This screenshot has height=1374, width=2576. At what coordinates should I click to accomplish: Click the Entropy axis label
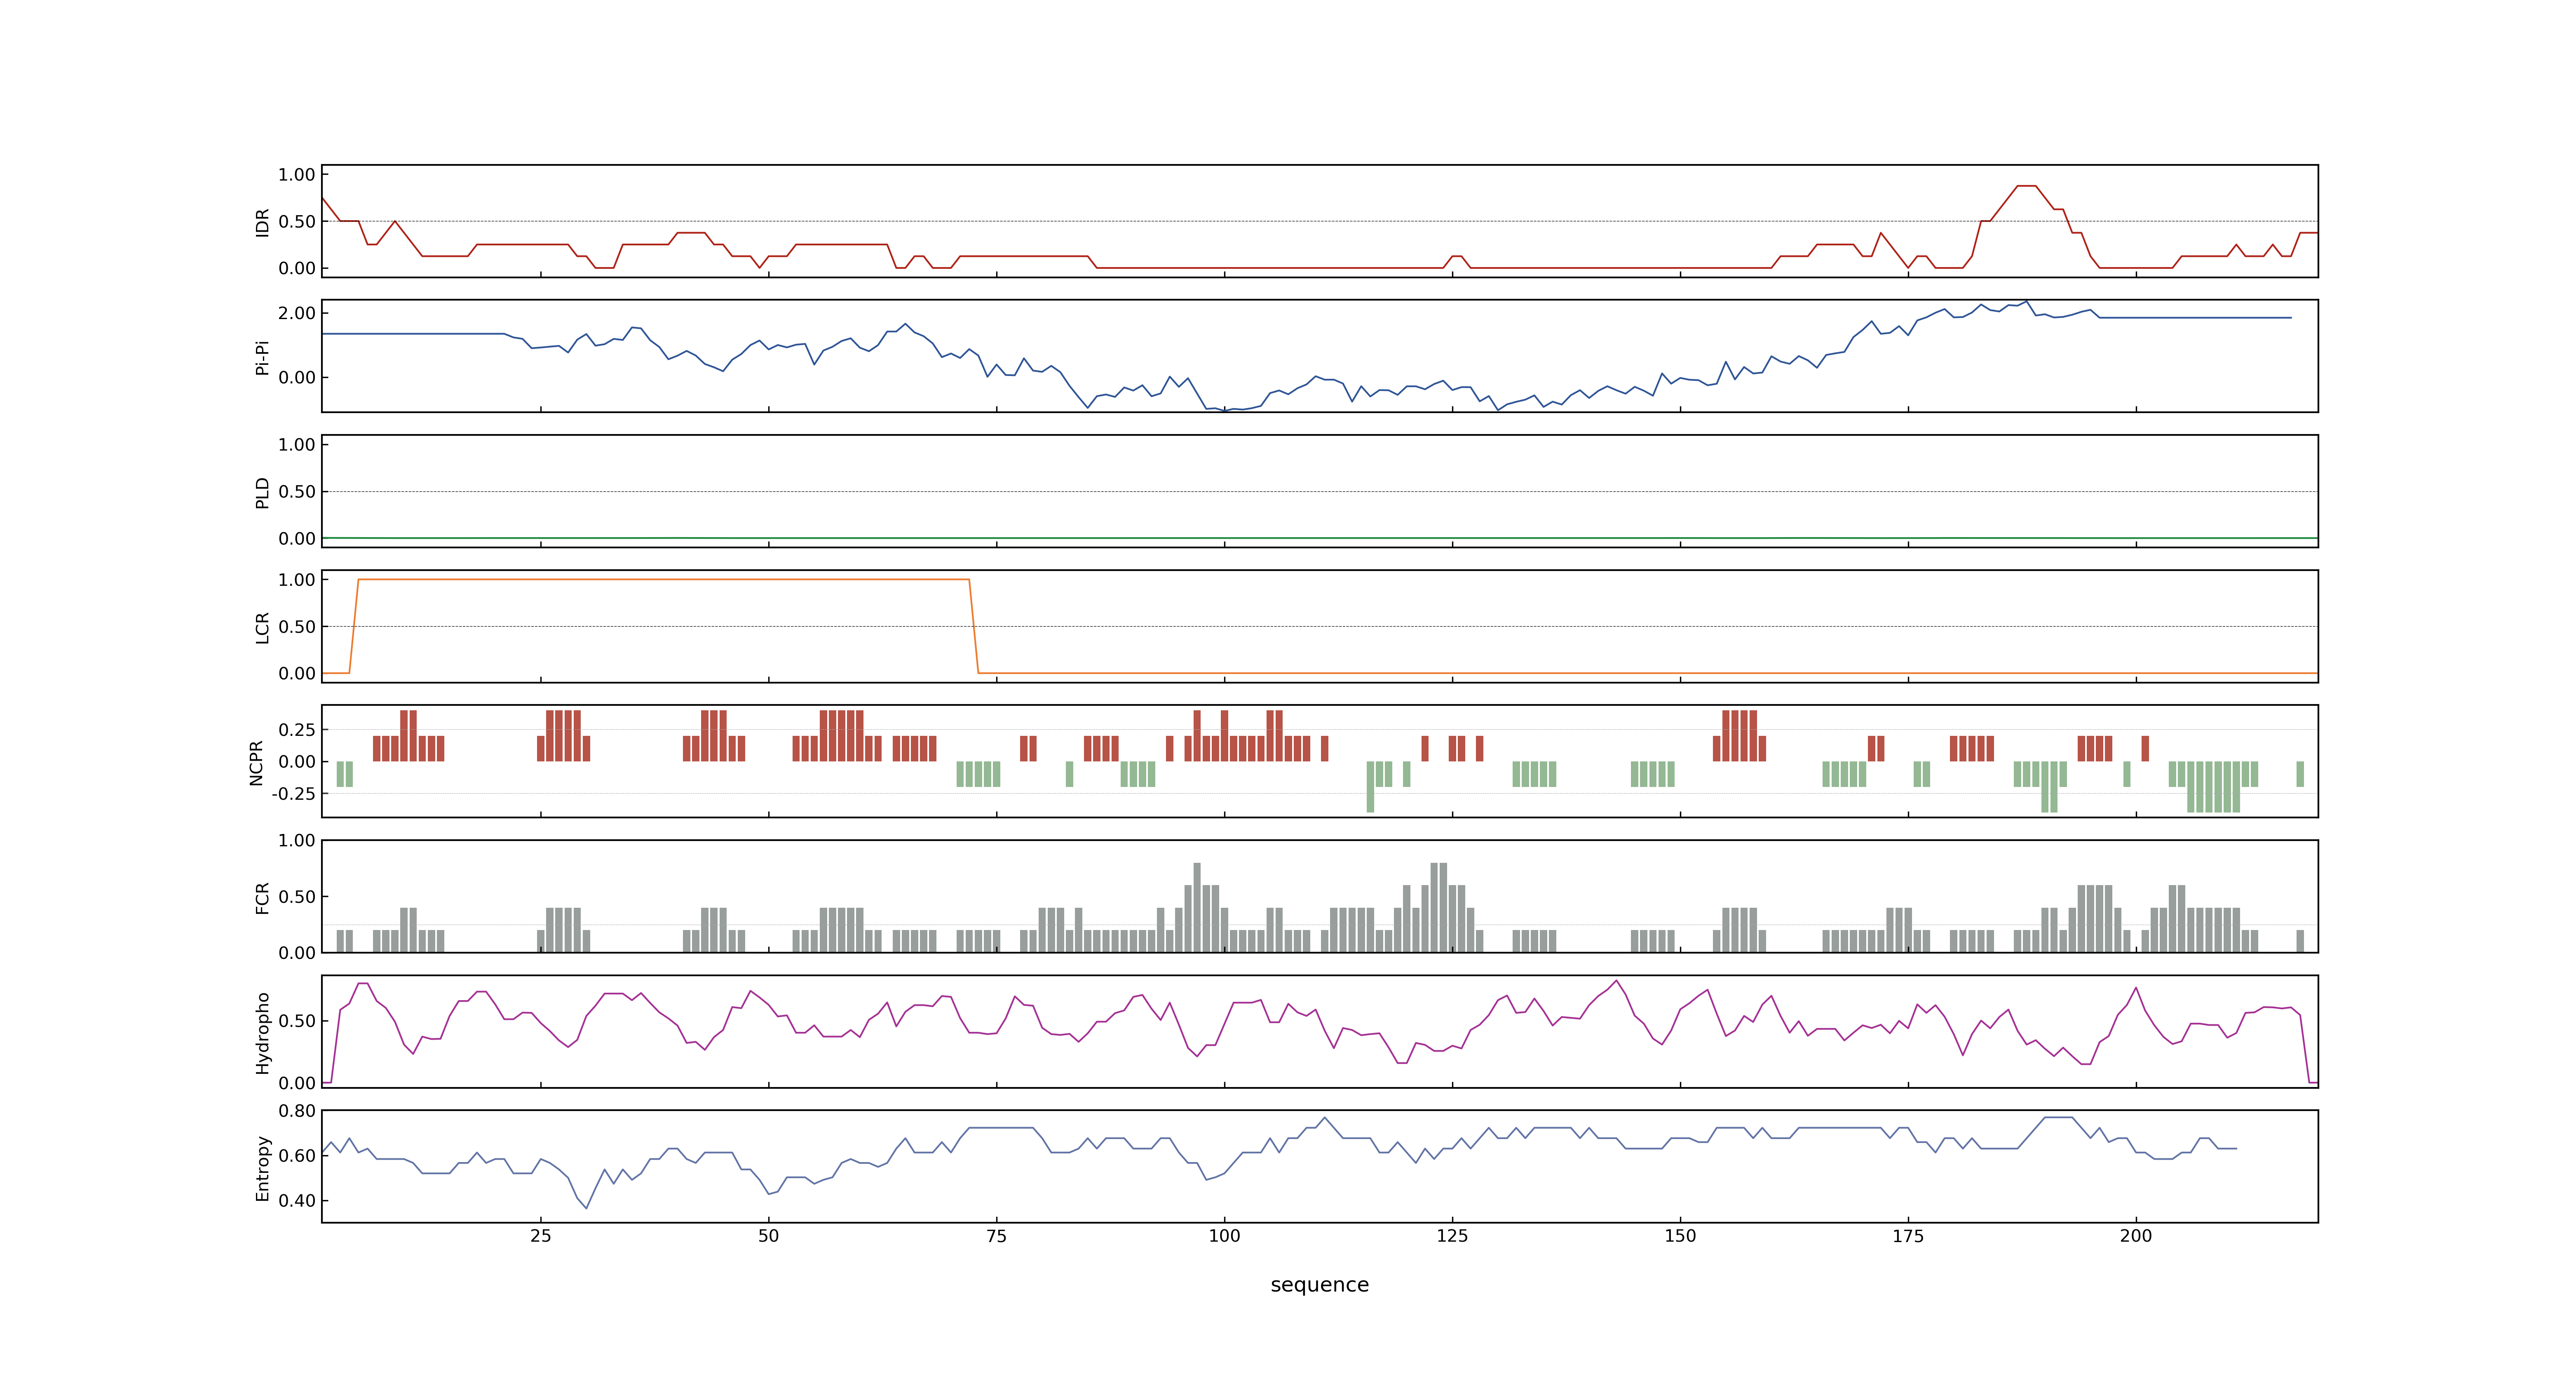pyautogui.click(x=262, y=1167)
